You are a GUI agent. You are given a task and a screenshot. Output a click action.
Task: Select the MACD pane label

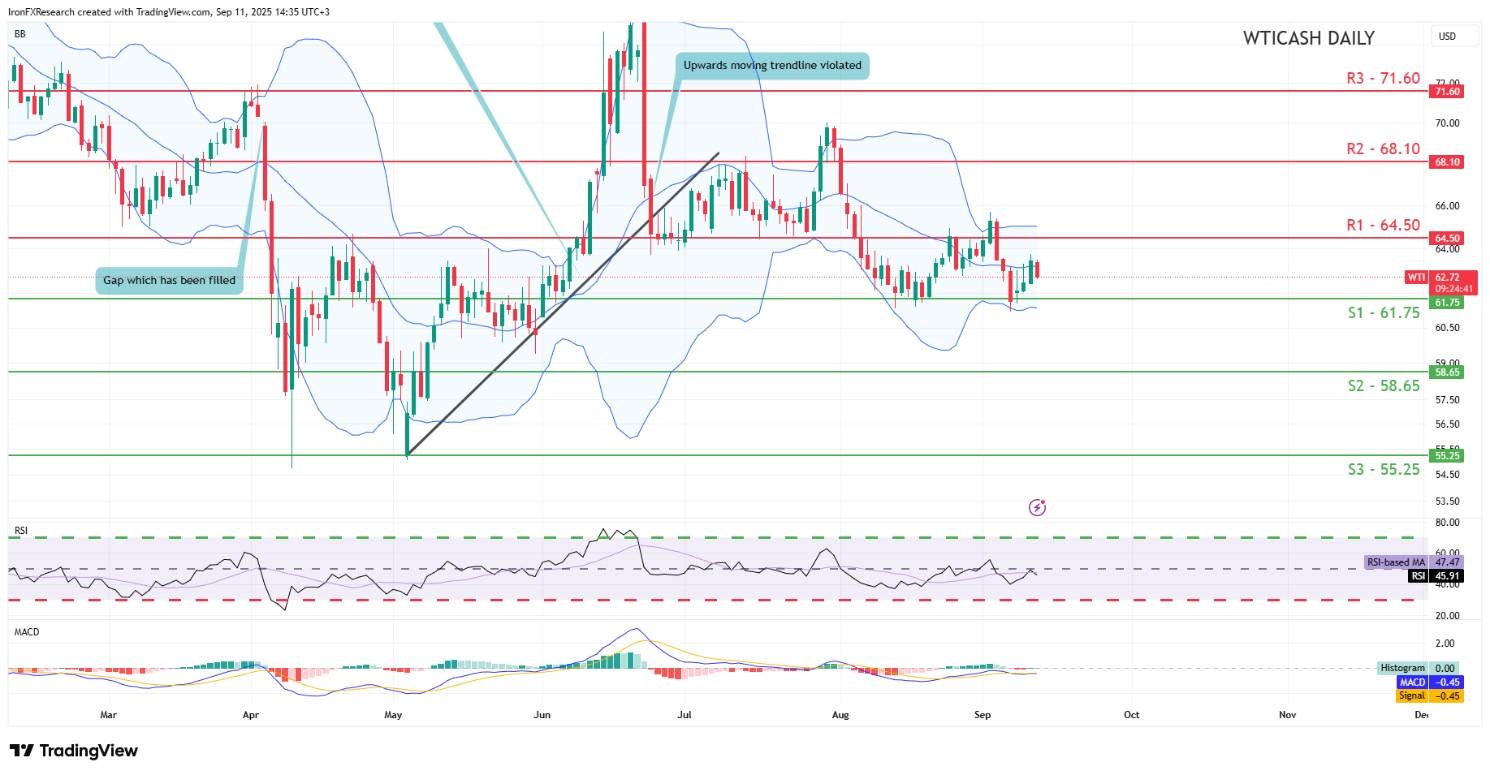pos(25,632)
